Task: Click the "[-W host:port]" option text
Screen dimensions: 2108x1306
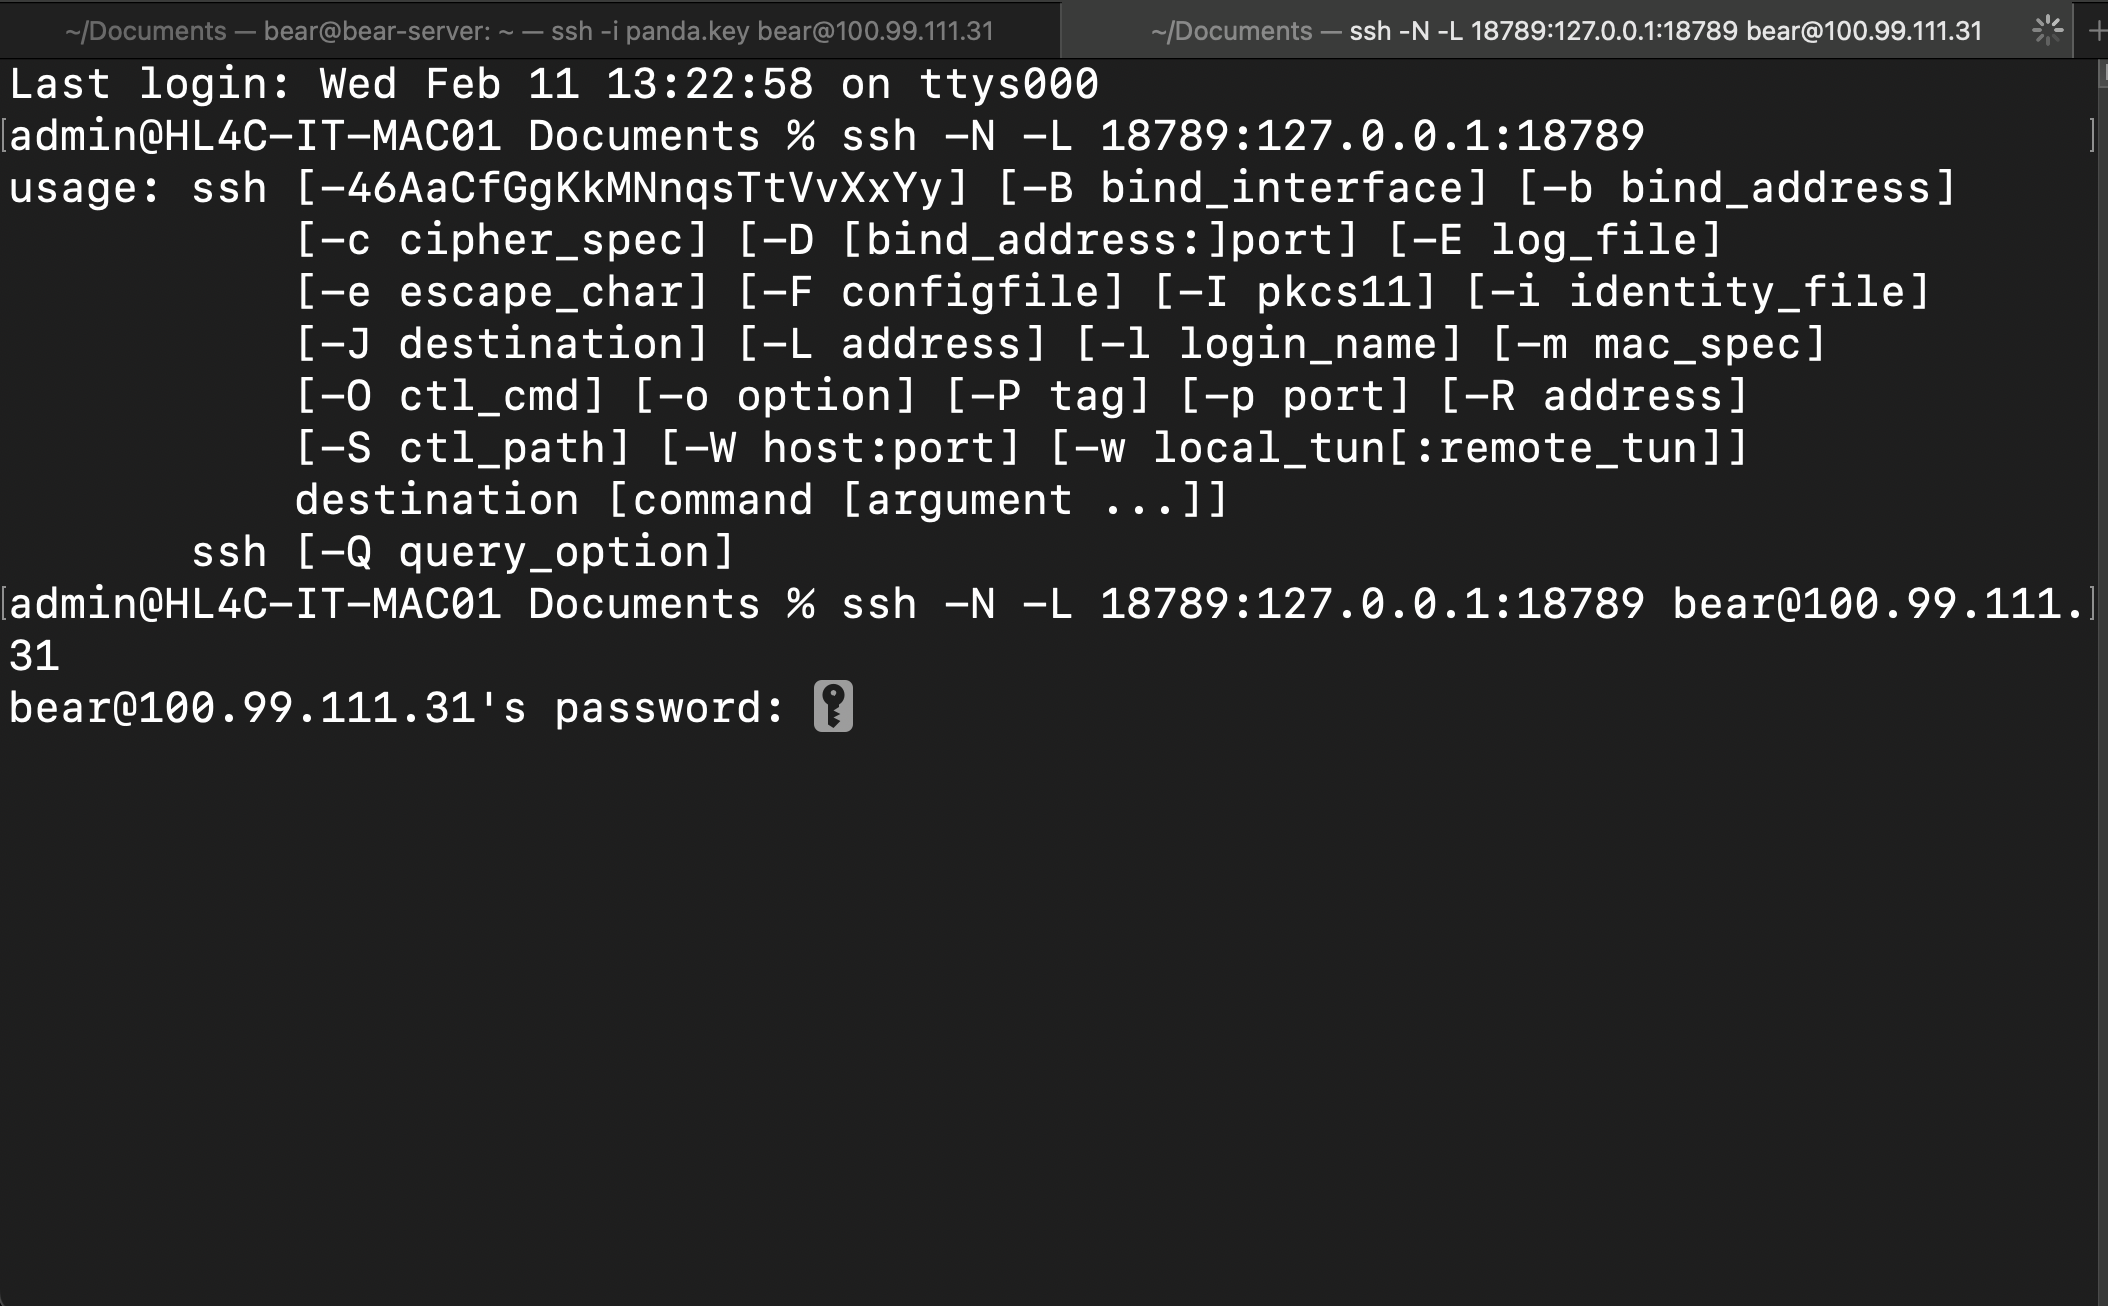Action: click(x=840, y=448)
